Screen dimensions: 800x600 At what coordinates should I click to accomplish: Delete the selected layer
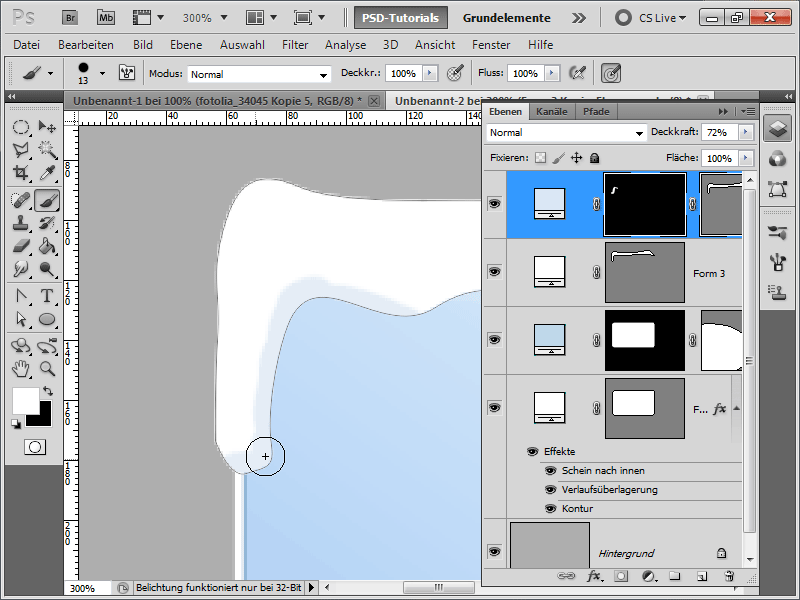(x=729, y=576)
